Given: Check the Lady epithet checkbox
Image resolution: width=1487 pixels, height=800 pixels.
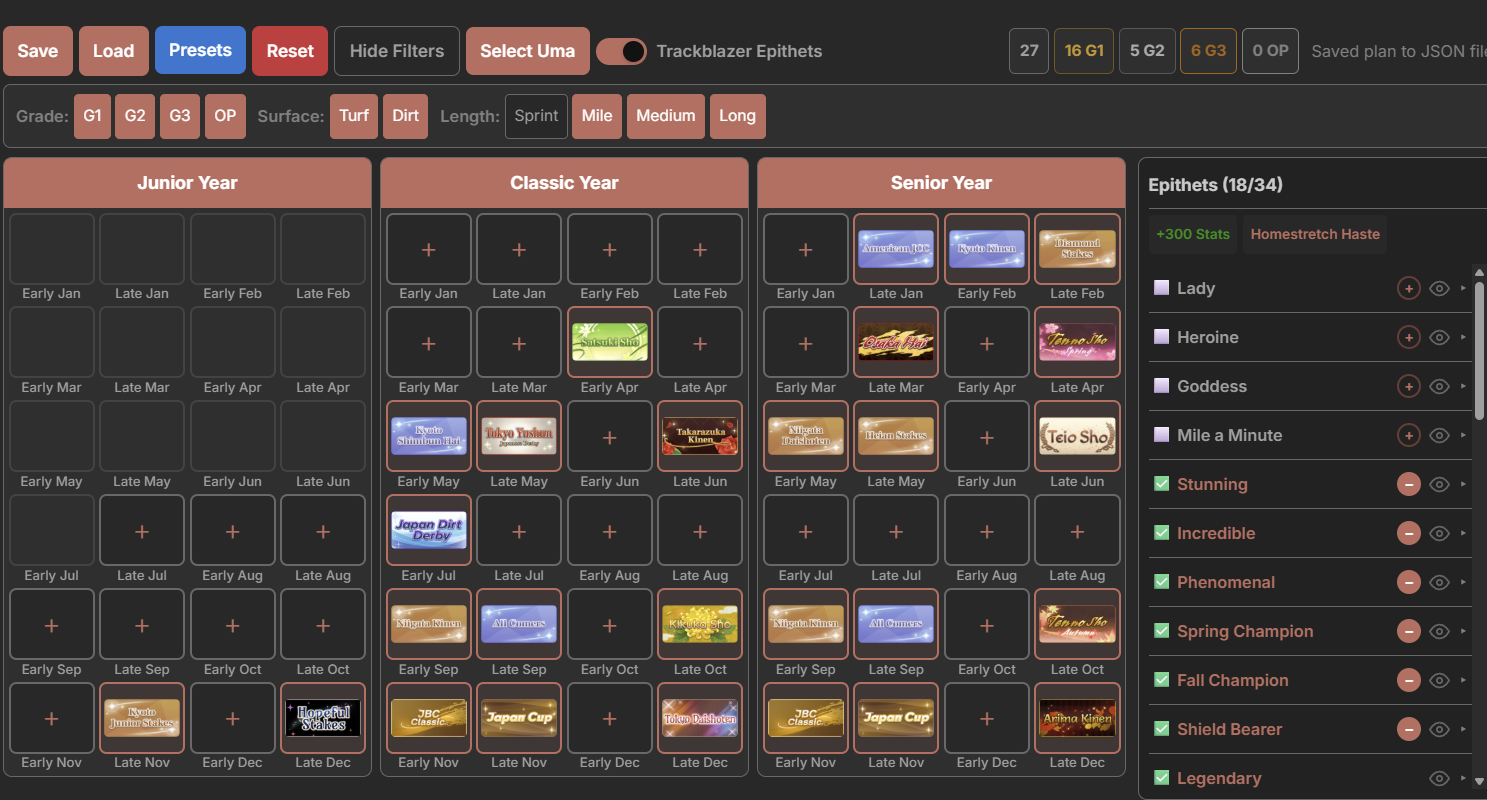Looking at the screenshot, I should pos(1161,288).
